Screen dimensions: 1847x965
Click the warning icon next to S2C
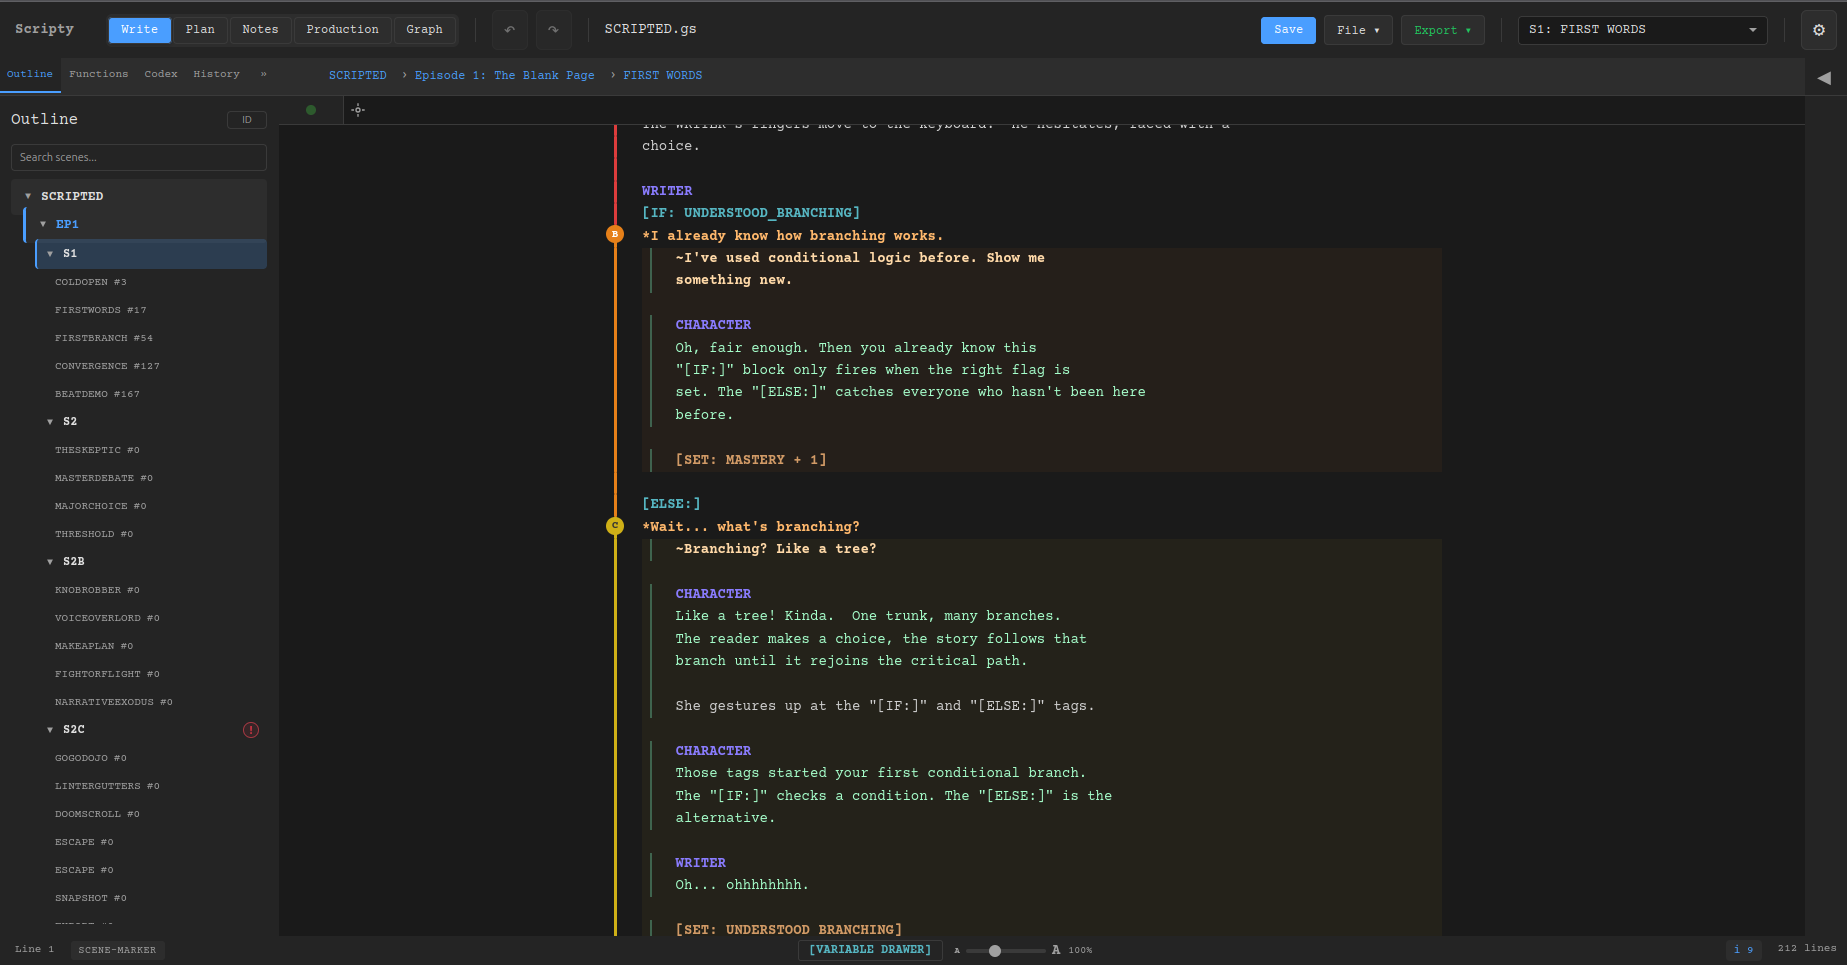[x=251, y=730]
